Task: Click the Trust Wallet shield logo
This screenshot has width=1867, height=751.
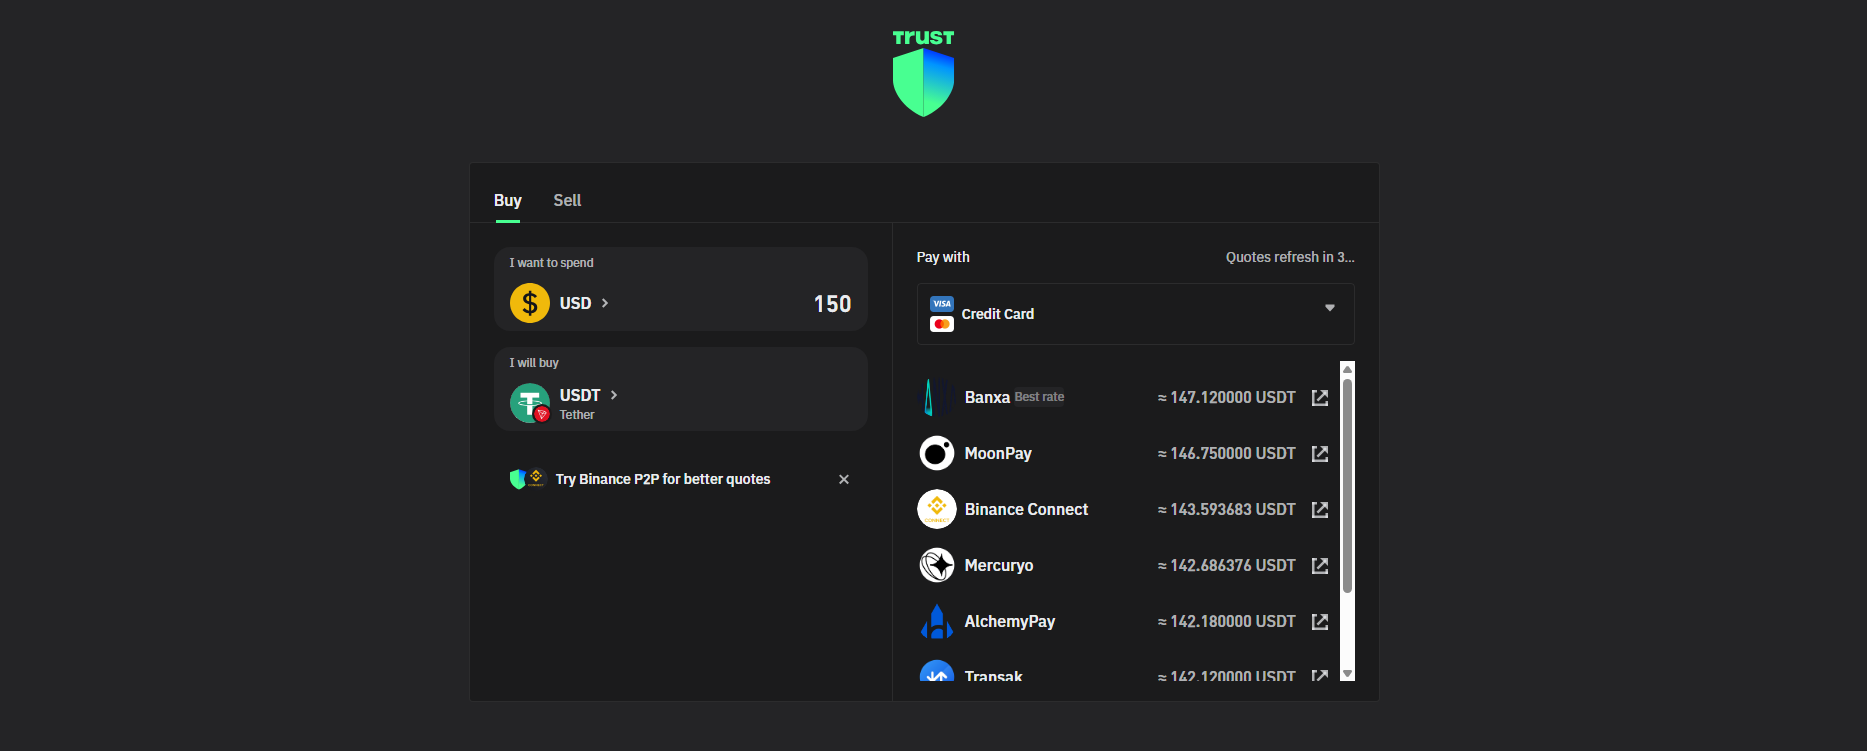Action: point(923,81)
